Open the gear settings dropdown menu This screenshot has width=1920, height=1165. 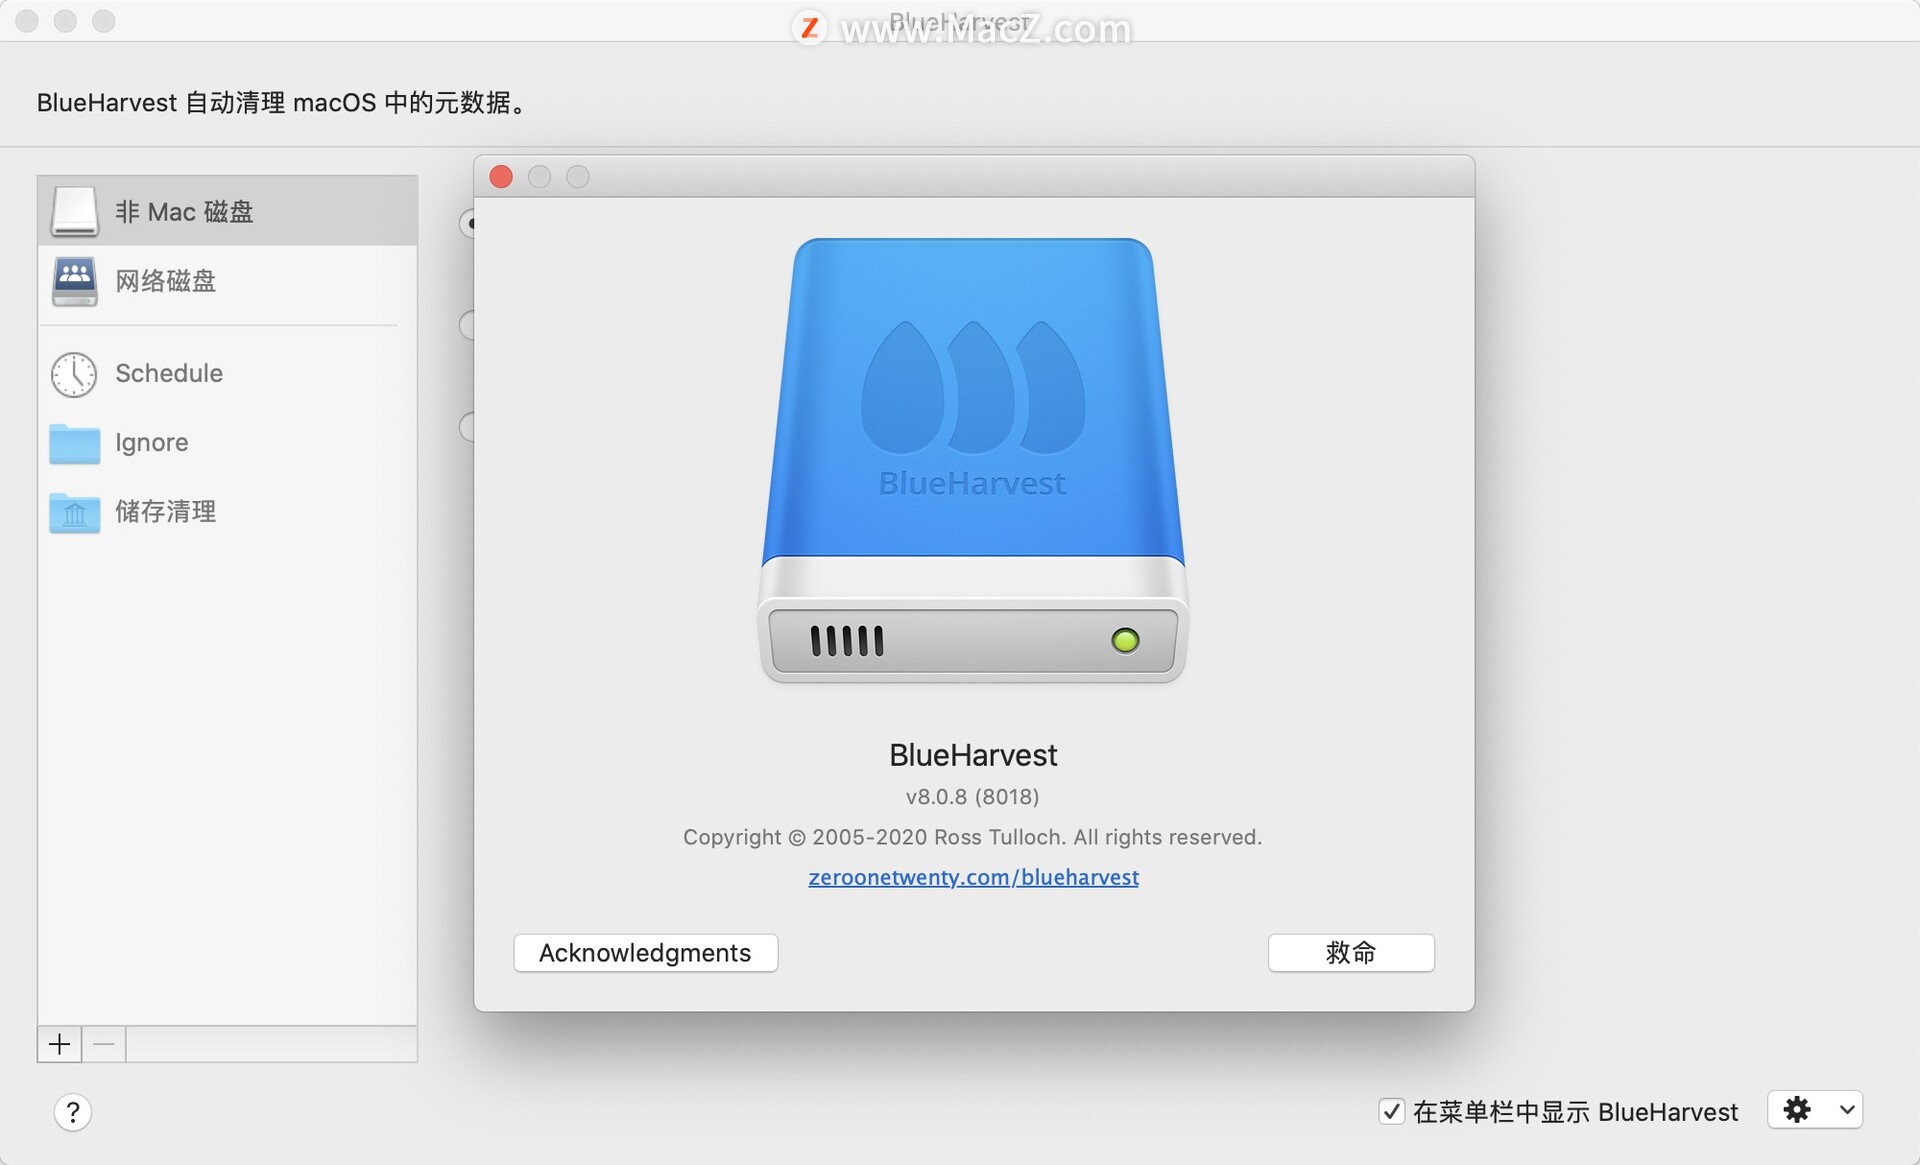pos(1814,1110)
